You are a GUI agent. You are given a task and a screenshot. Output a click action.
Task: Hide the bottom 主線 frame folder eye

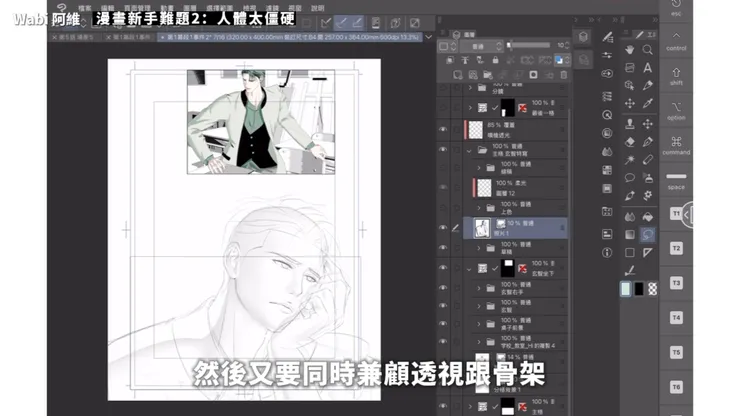coord(443,406)
